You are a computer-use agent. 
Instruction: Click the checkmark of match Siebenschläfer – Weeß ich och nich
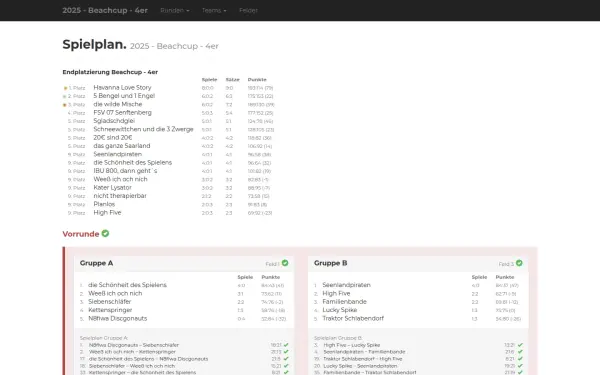point(286,366)
